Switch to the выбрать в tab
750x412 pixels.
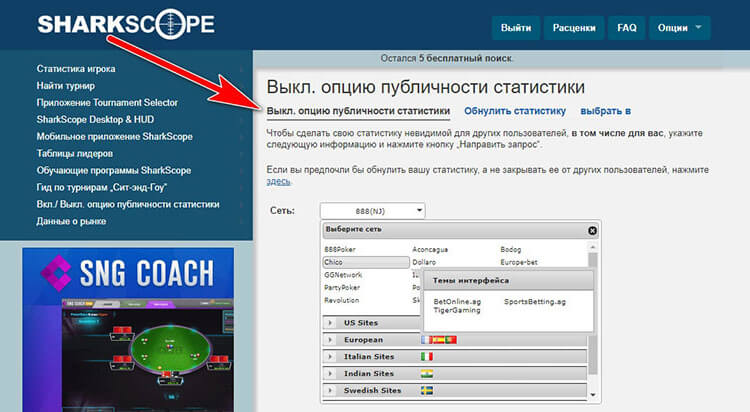(x=605, y=111)
